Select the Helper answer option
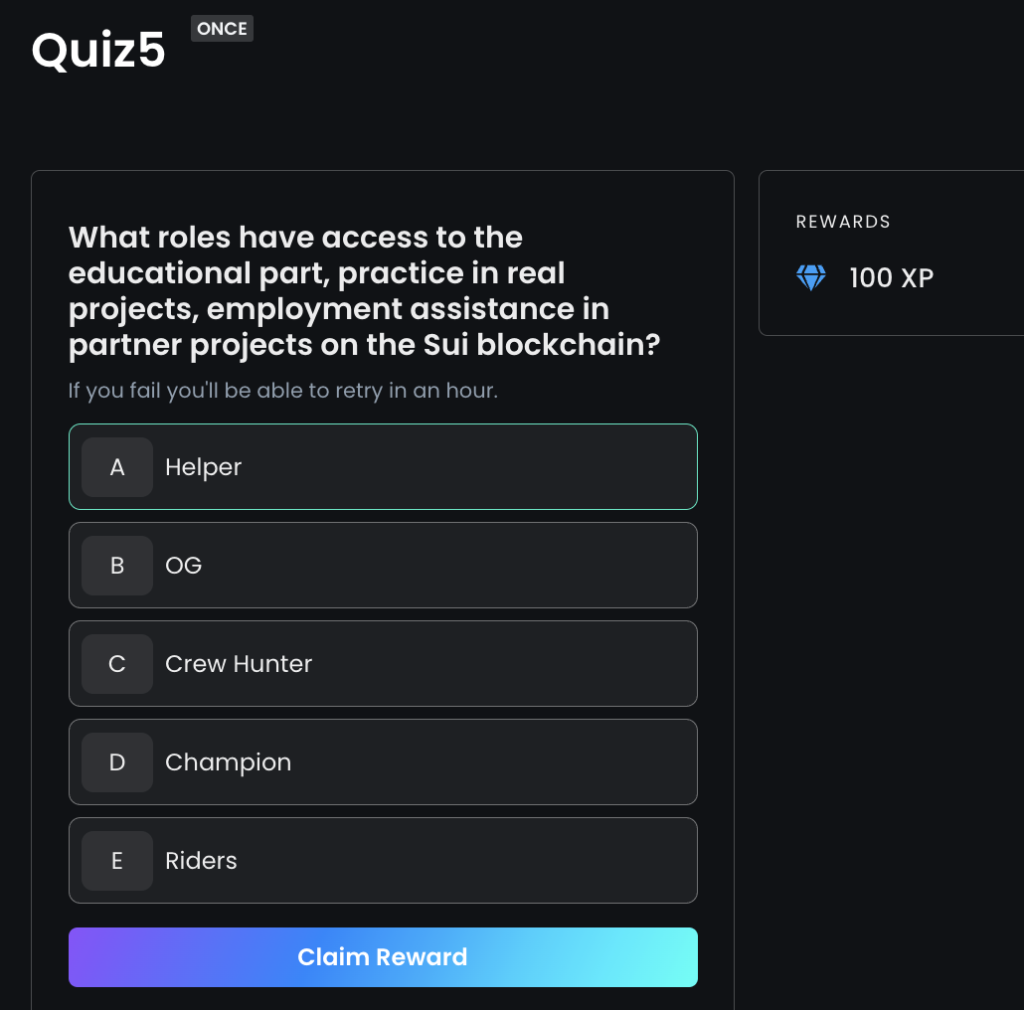 [383, 467]
